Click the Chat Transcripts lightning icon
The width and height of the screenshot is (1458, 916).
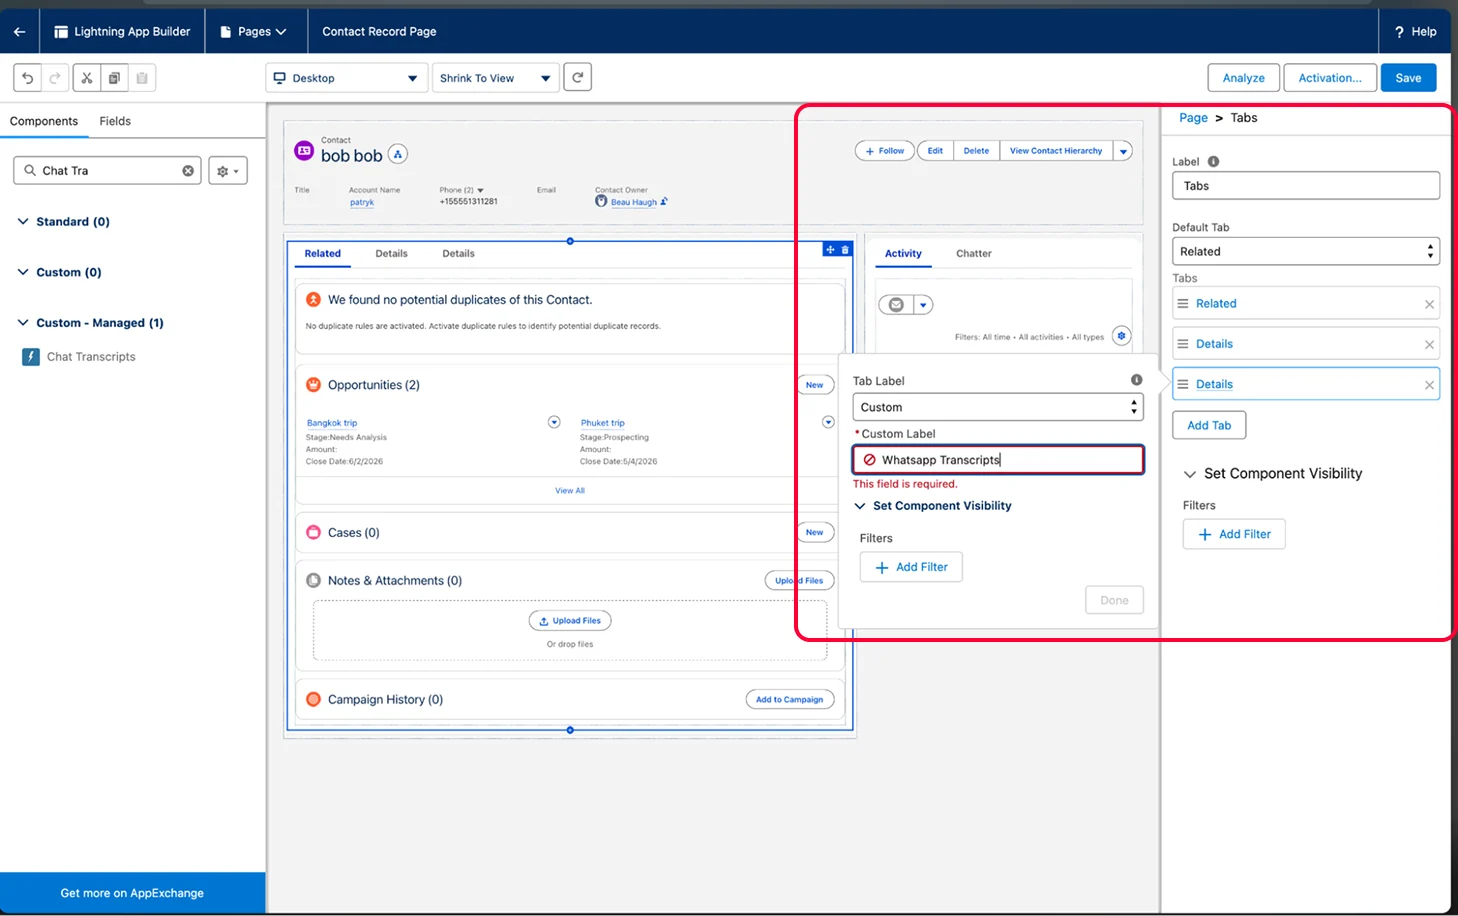click(31, 357)
